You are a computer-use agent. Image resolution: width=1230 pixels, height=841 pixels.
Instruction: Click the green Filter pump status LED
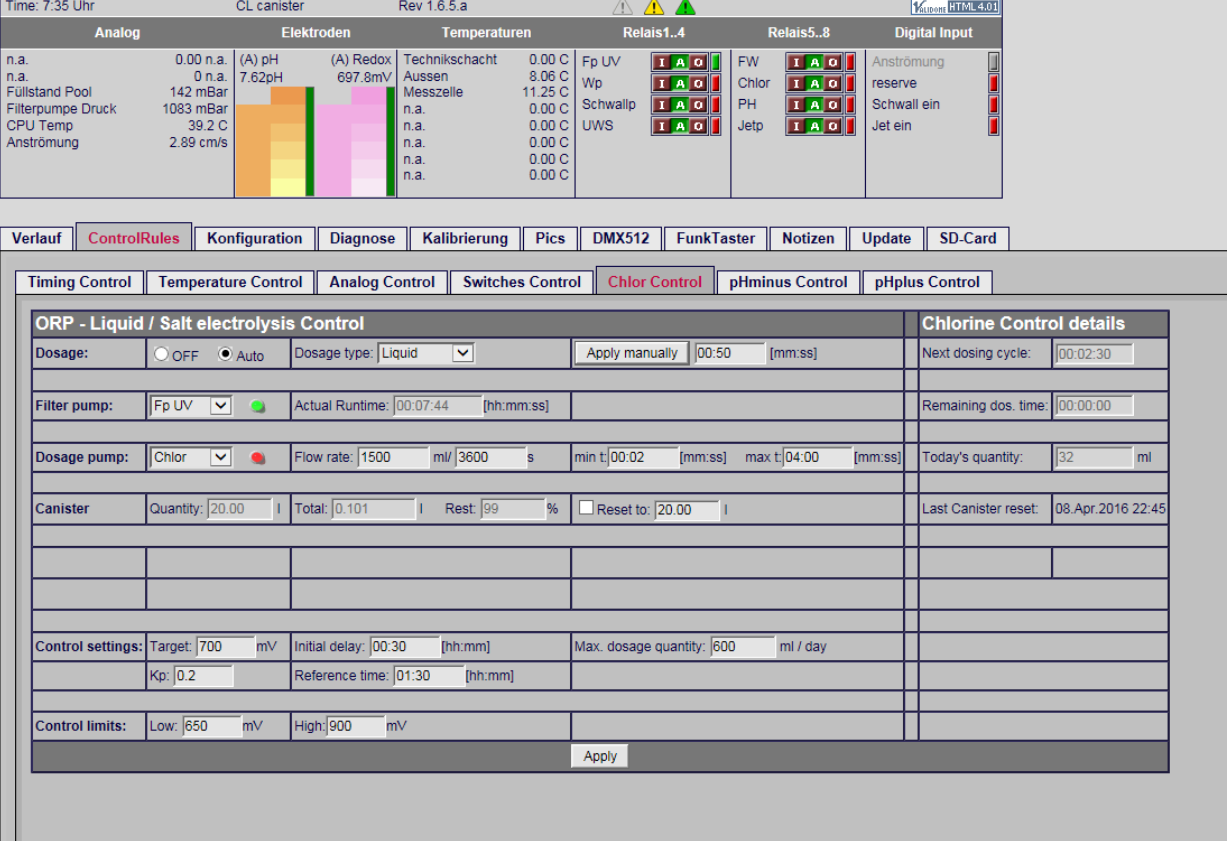[x=258, y=406]
